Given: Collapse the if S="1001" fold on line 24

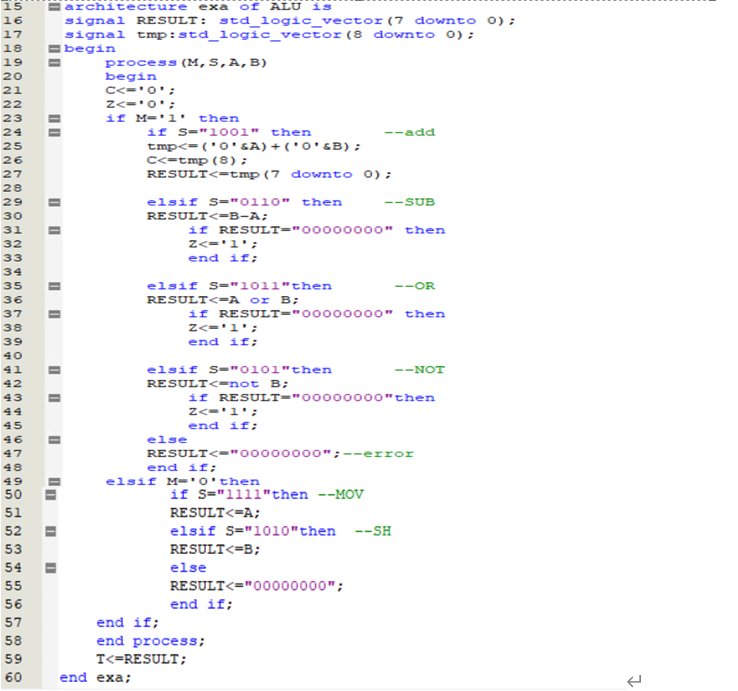Looking at the screenshot, I should pos(55,132).
